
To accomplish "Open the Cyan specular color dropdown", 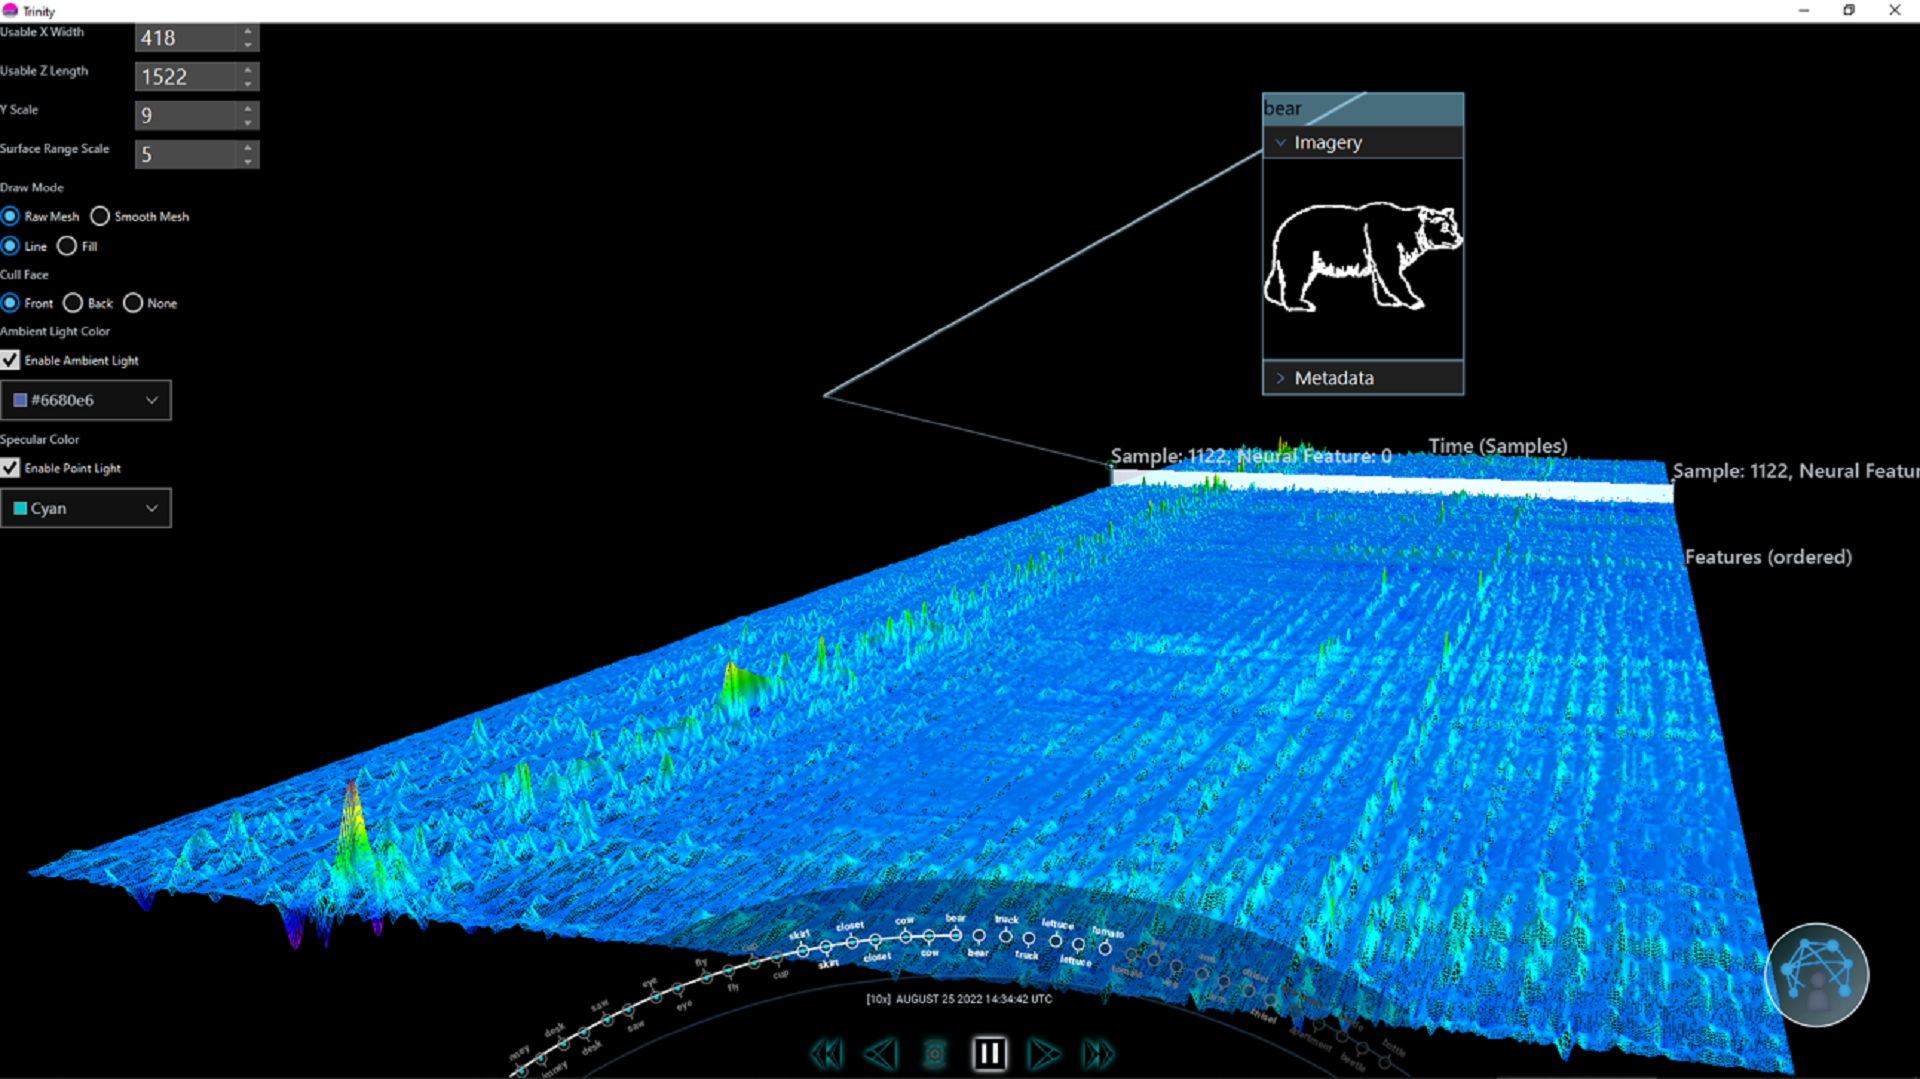I will (x=86, y=508).
